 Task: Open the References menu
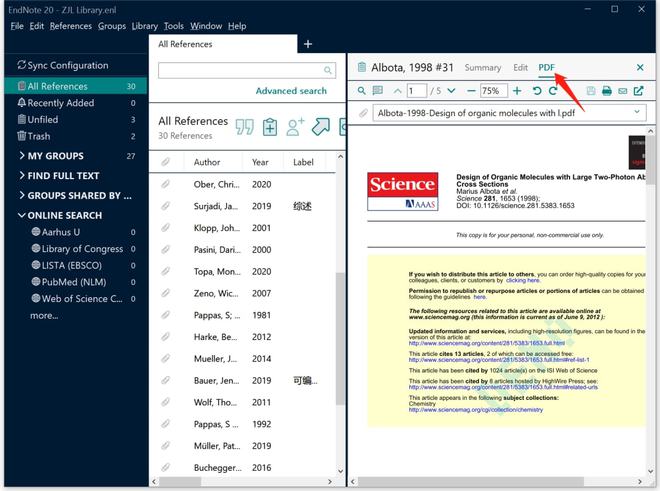click(x=70, y=26)
